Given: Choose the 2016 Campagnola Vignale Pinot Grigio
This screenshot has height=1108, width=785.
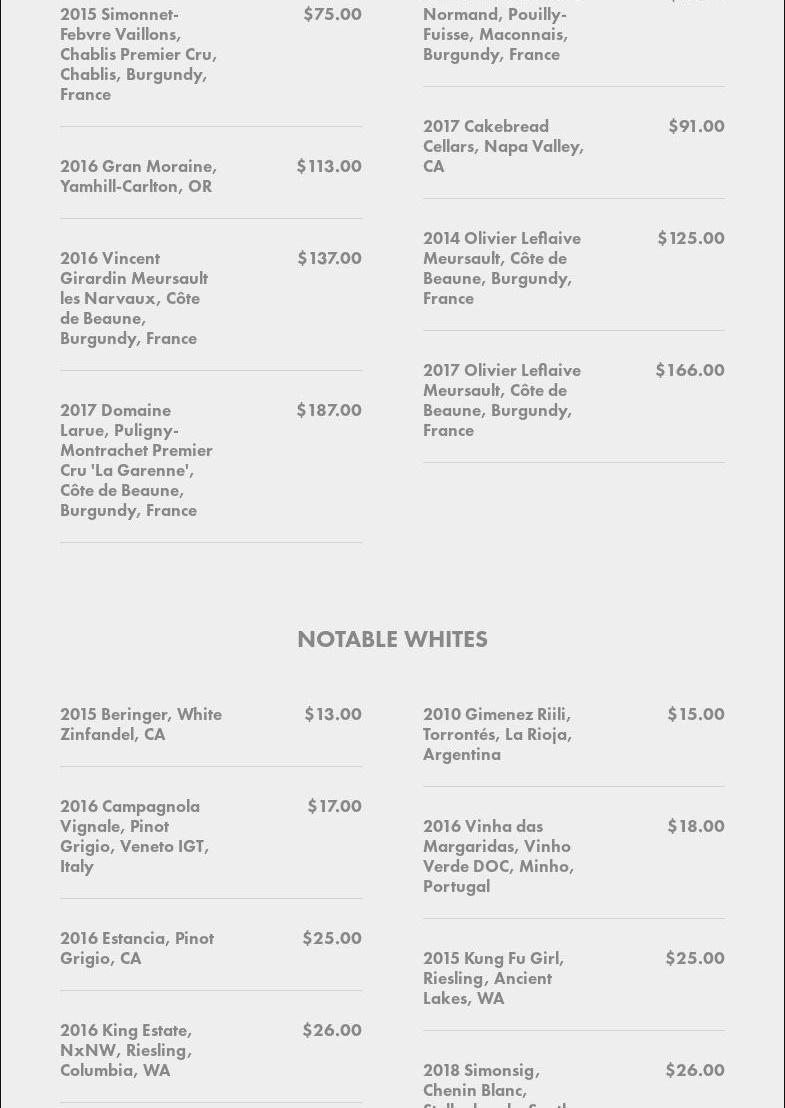Looking at the screenshot, I should coord(134,836).
